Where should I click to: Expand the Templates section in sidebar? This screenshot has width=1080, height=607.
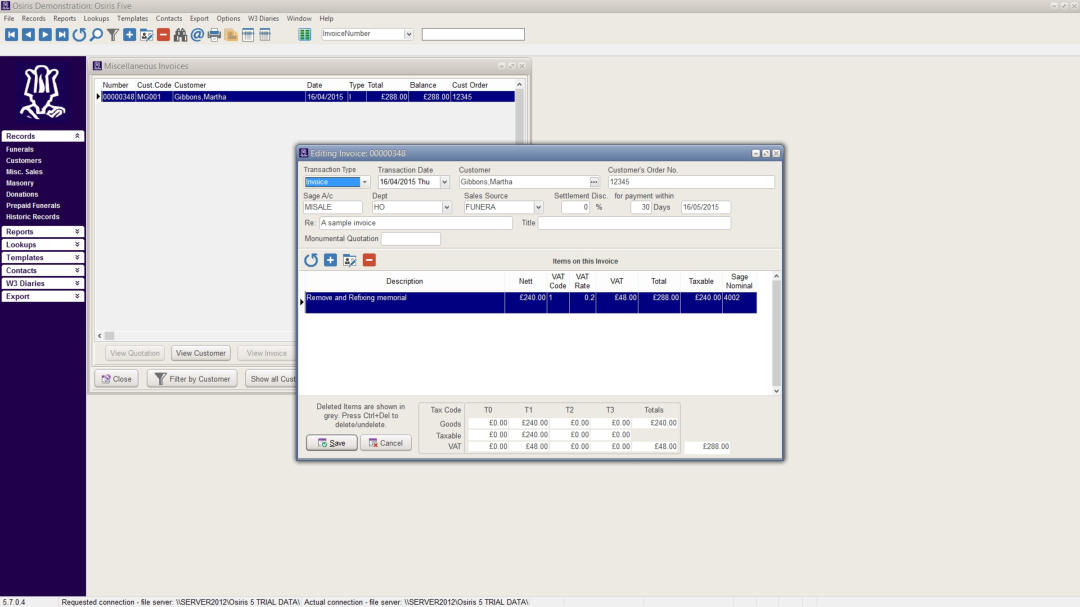[x=42, y=258]
